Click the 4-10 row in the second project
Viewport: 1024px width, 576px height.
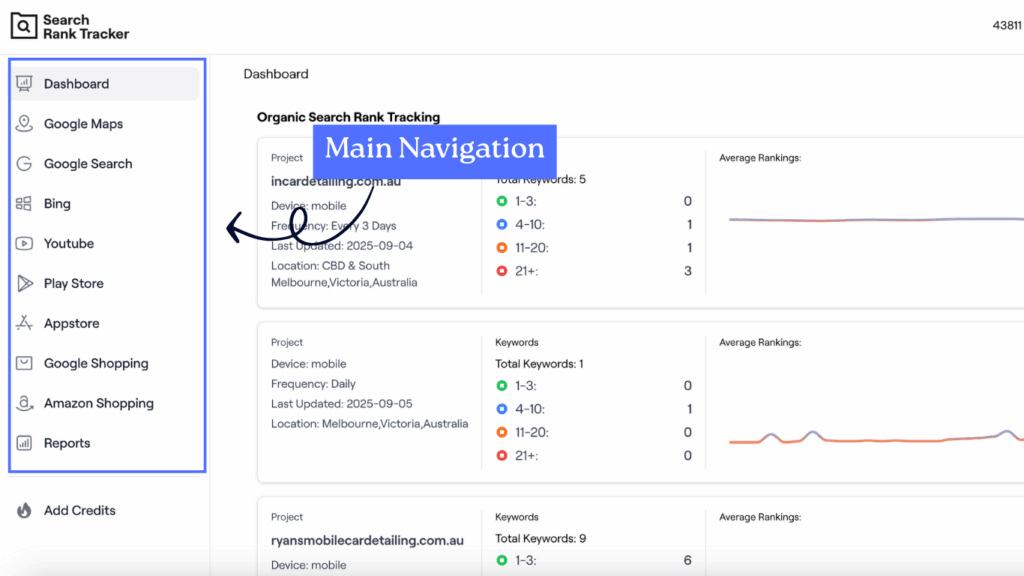(x=594, y=409)
